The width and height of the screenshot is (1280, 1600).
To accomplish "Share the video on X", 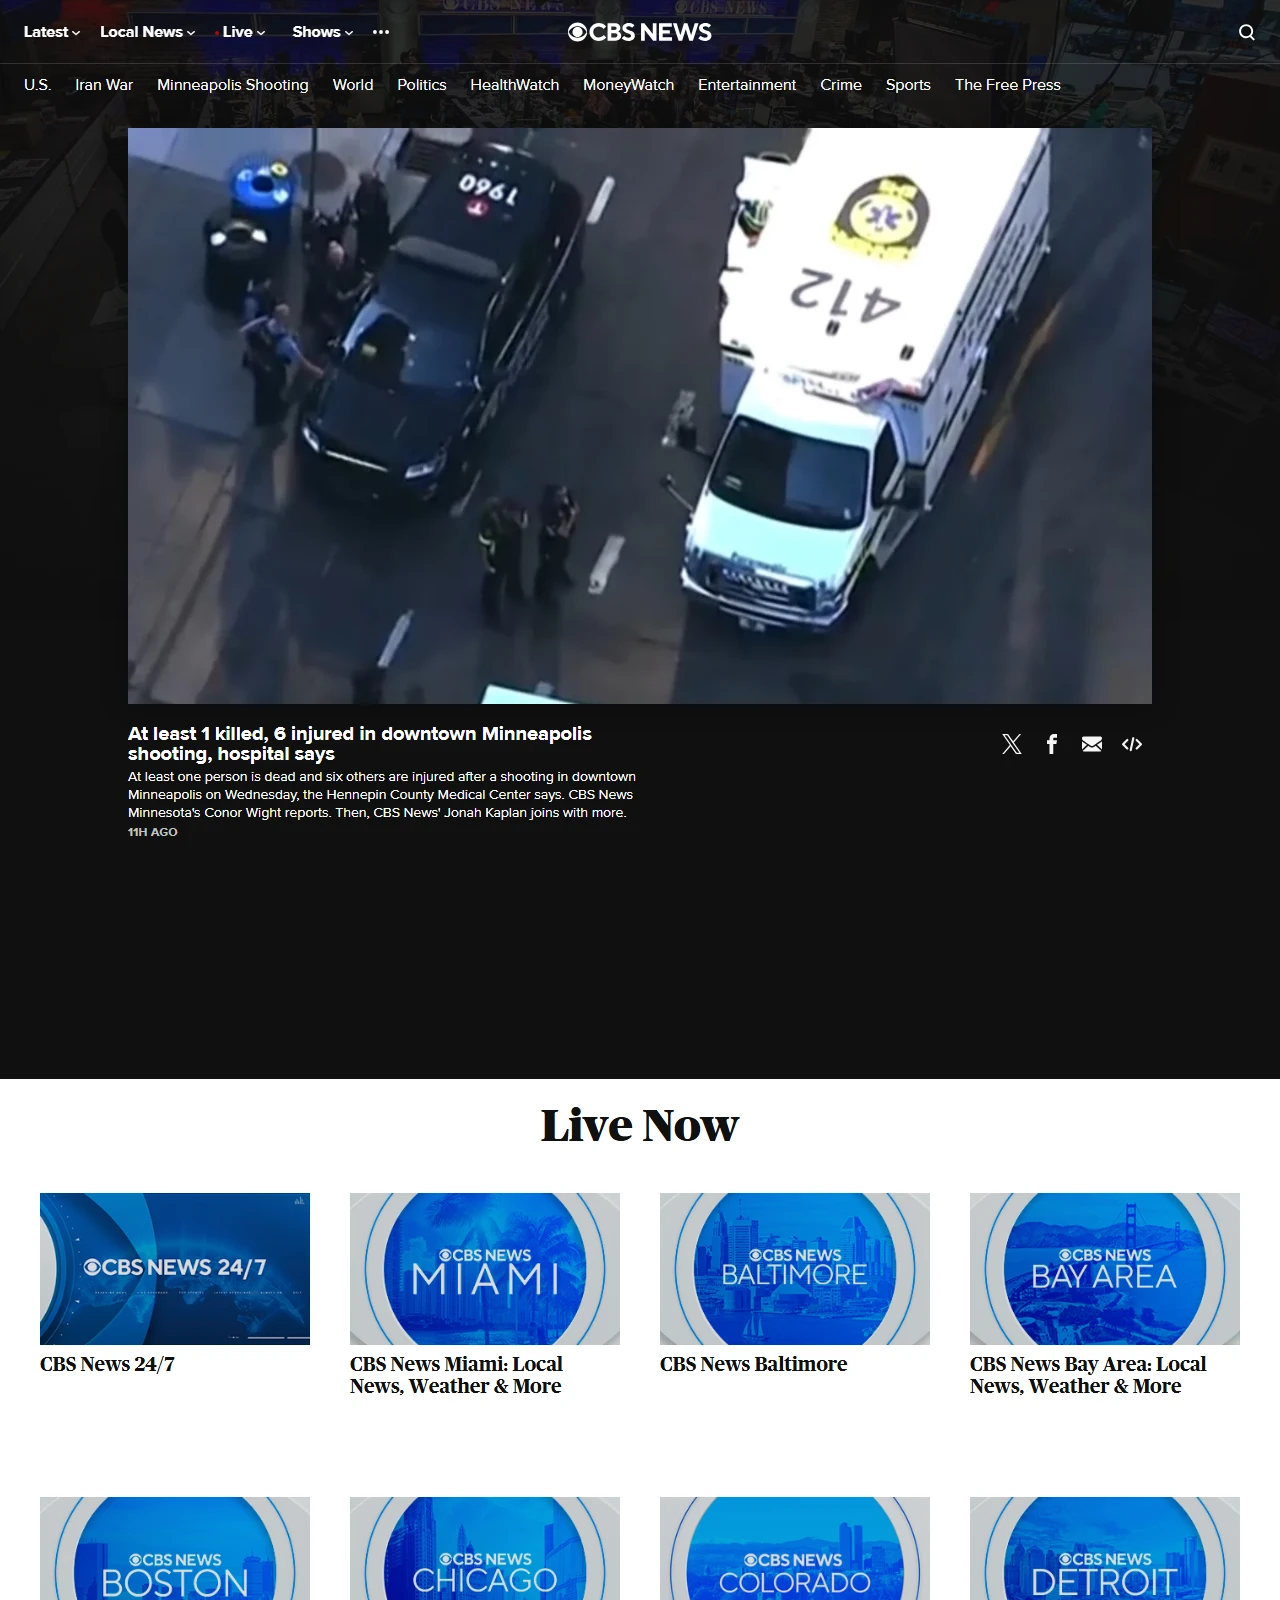I will pos(1012,744).
